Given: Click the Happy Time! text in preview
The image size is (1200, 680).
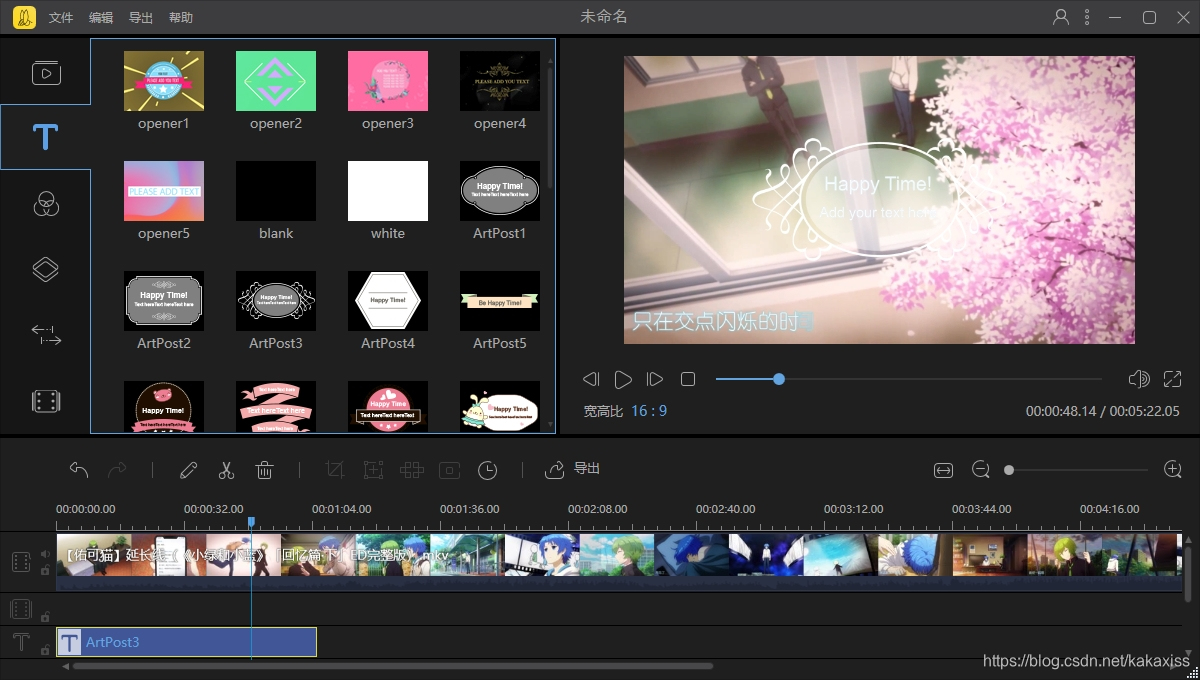Looking at the screenshot, I should click(878, 184).
